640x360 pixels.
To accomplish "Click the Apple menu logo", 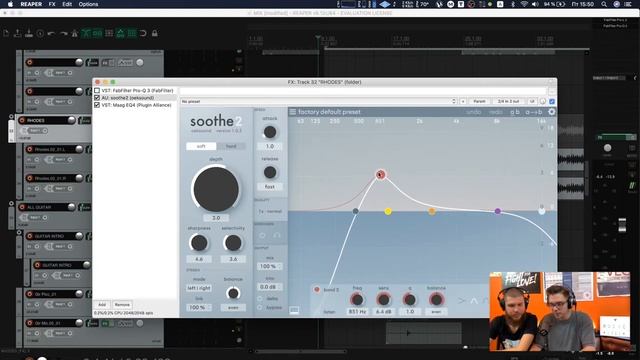I will tap(10, 4).
